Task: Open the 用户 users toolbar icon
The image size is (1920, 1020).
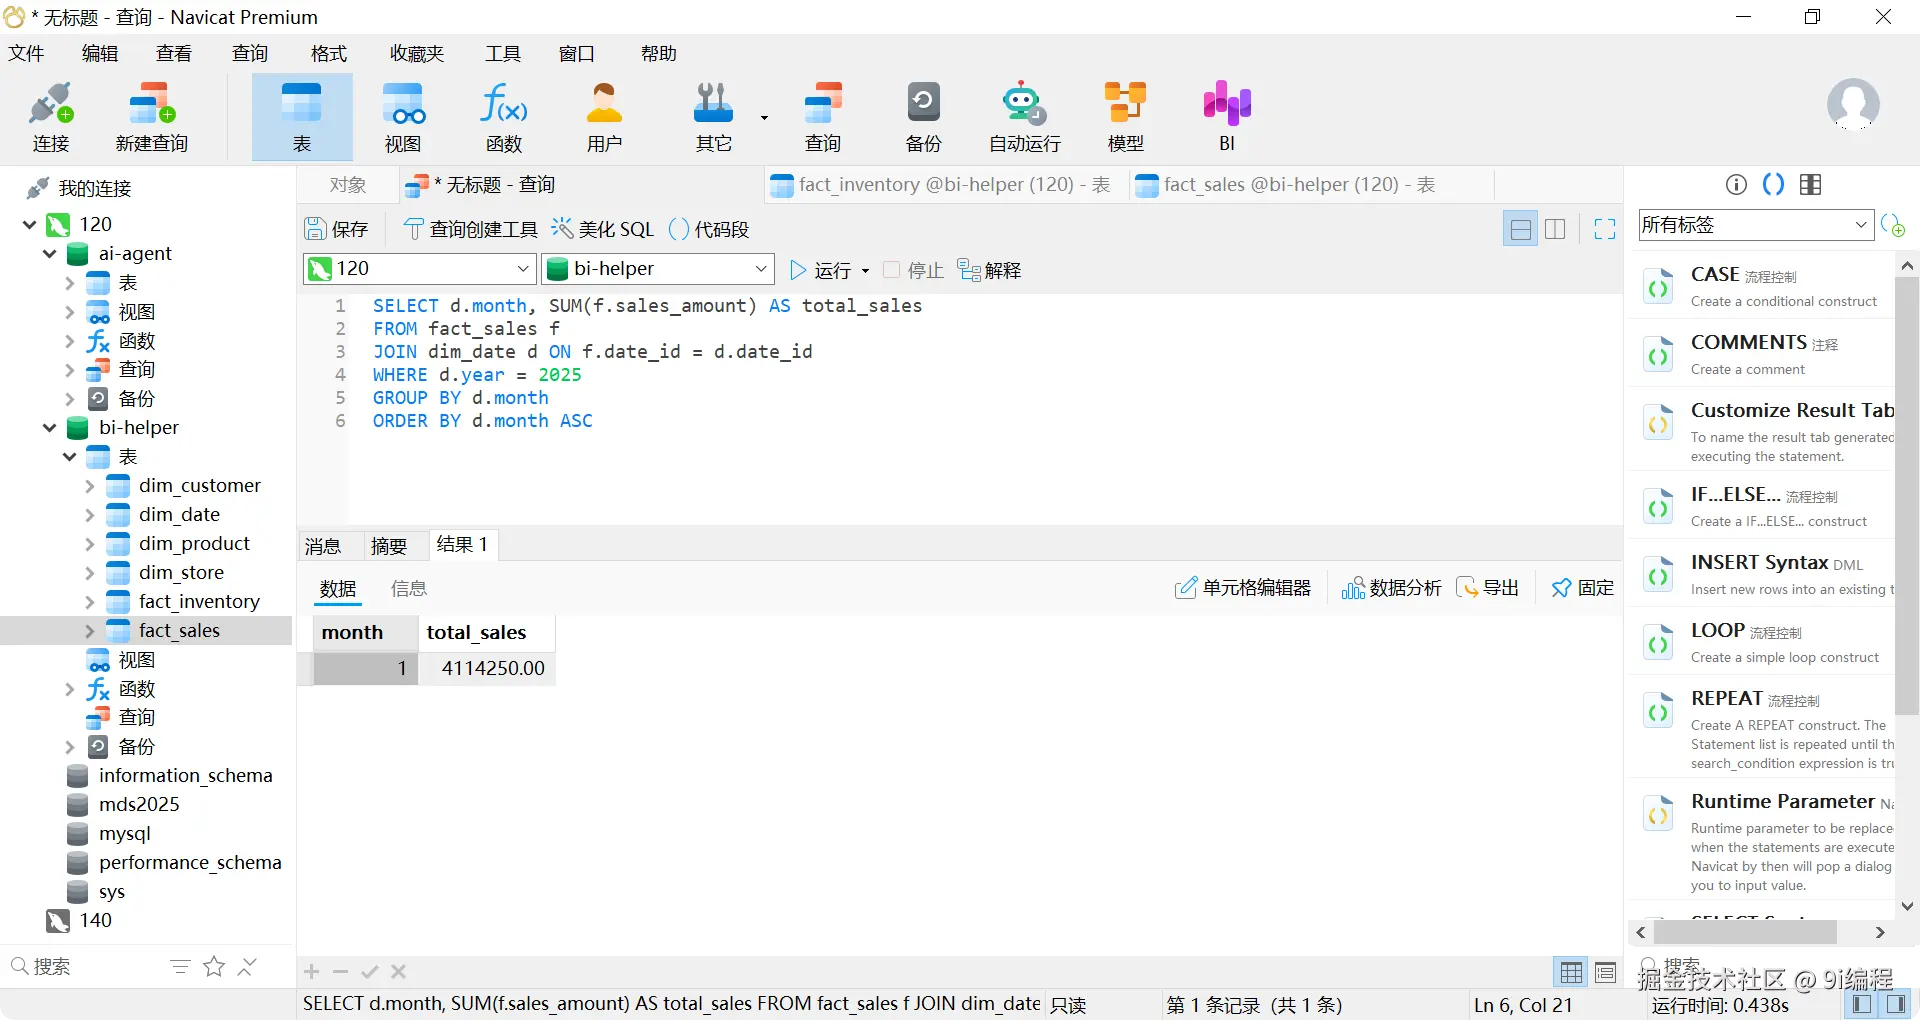Action: point(604,117)
